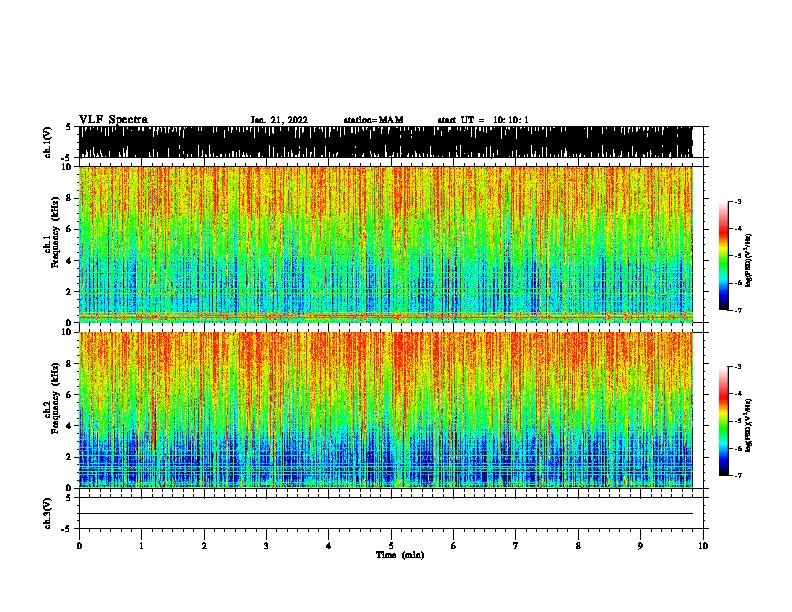Image resolution: width=792 pixels, height=612 pixels.
Task: Click time axis tick label "0"
Action: (79, 546)
